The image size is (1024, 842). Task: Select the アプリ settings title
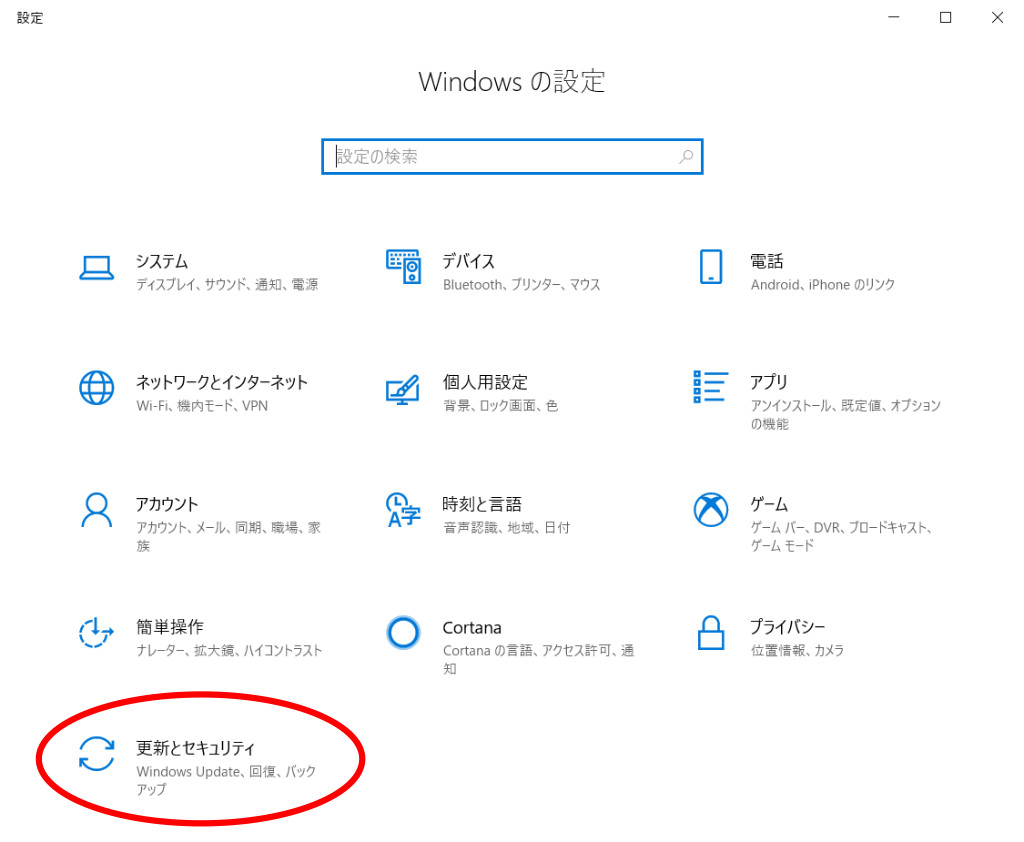click(x=769, y=381)
